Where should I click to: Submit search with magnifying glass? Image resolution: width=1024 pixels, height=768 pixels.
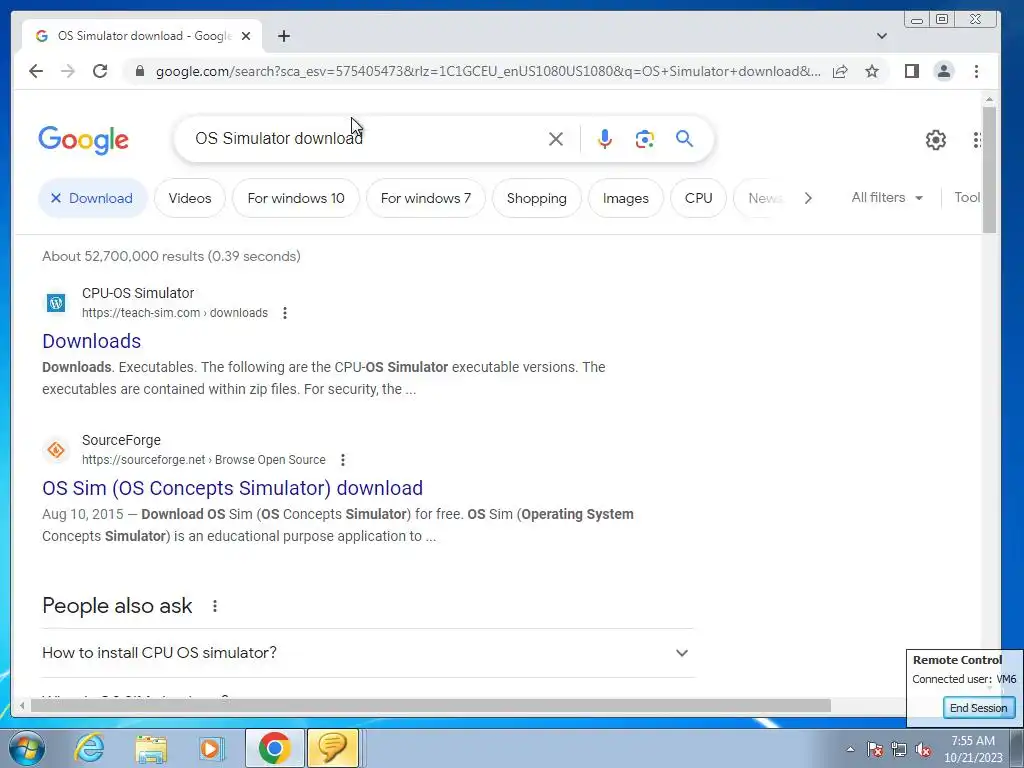pyautogui.click(x=684, y=138)
